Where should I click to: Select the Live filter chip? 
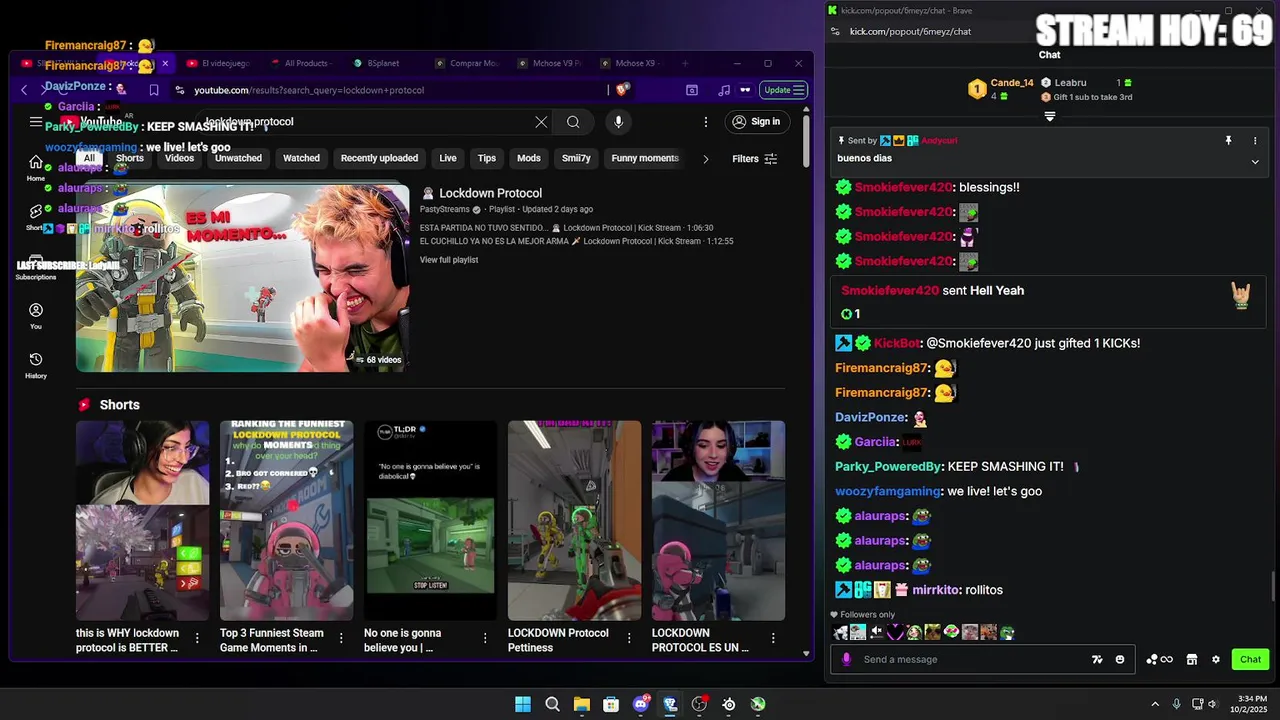pyautogui.click(x=448, y=158)
